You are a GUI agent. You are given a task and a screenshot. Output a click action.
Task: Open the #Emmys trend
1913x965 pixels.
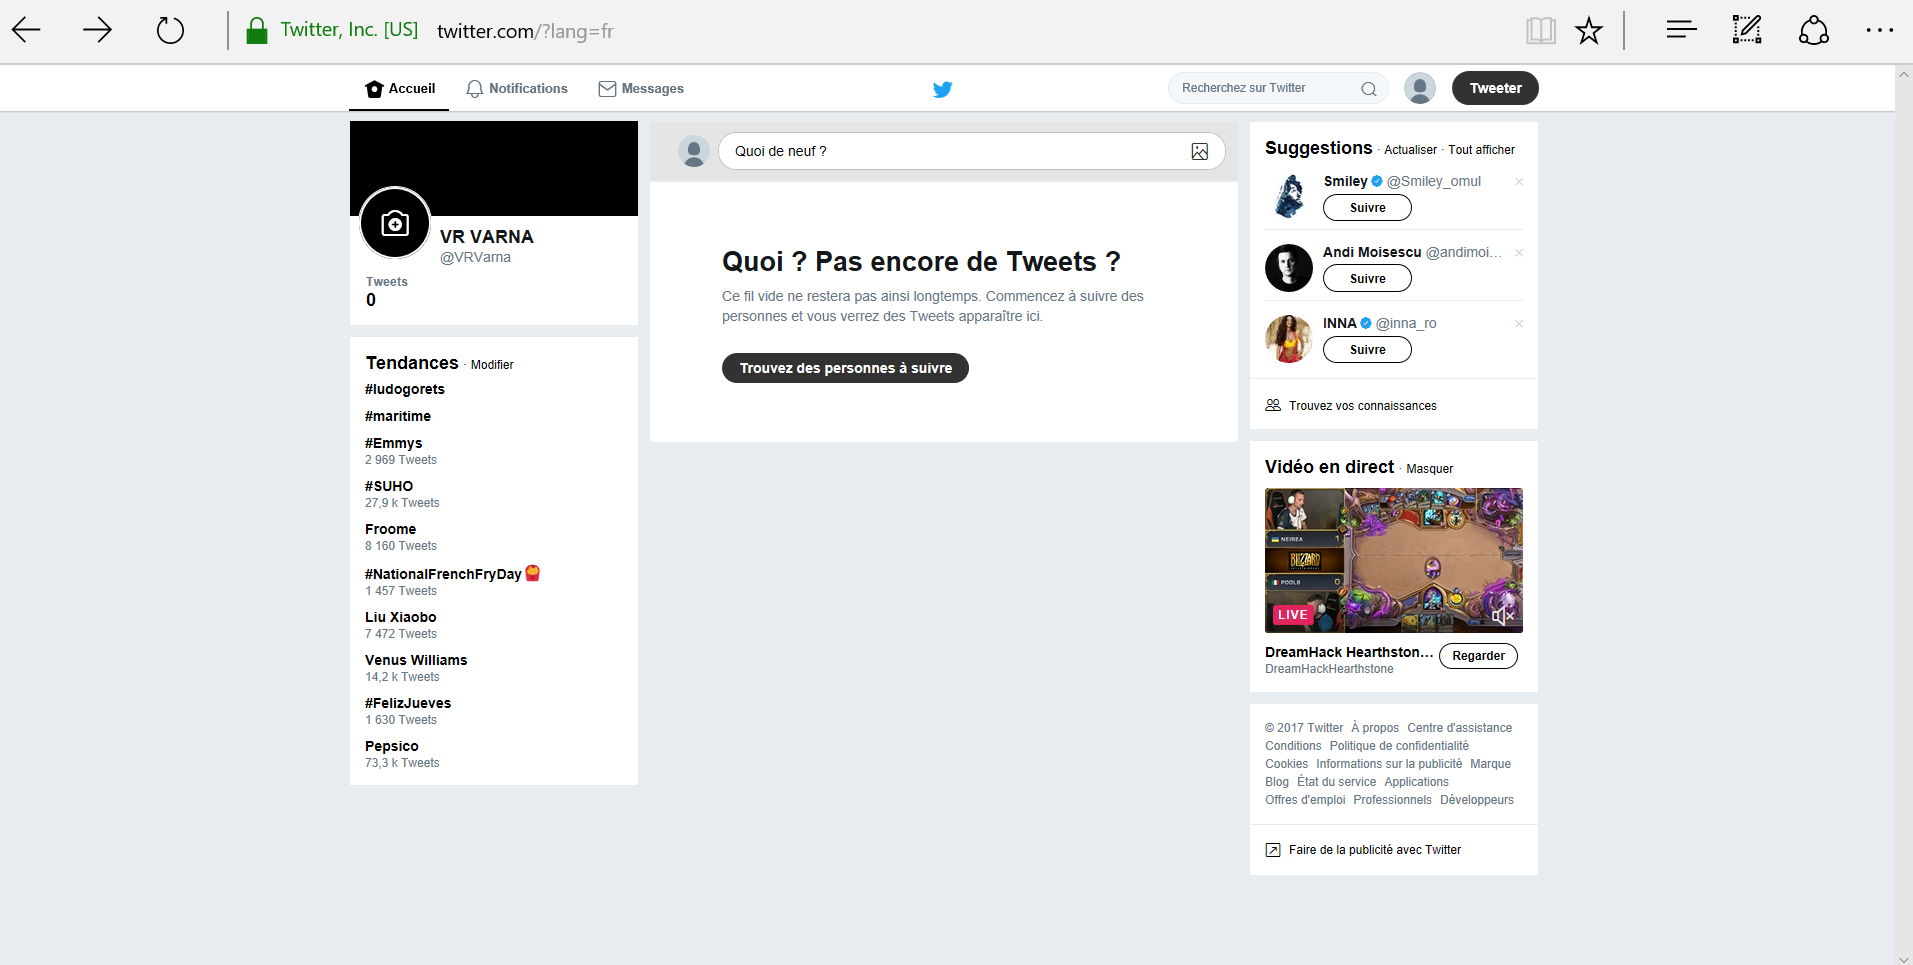click(x=394, y=443)
